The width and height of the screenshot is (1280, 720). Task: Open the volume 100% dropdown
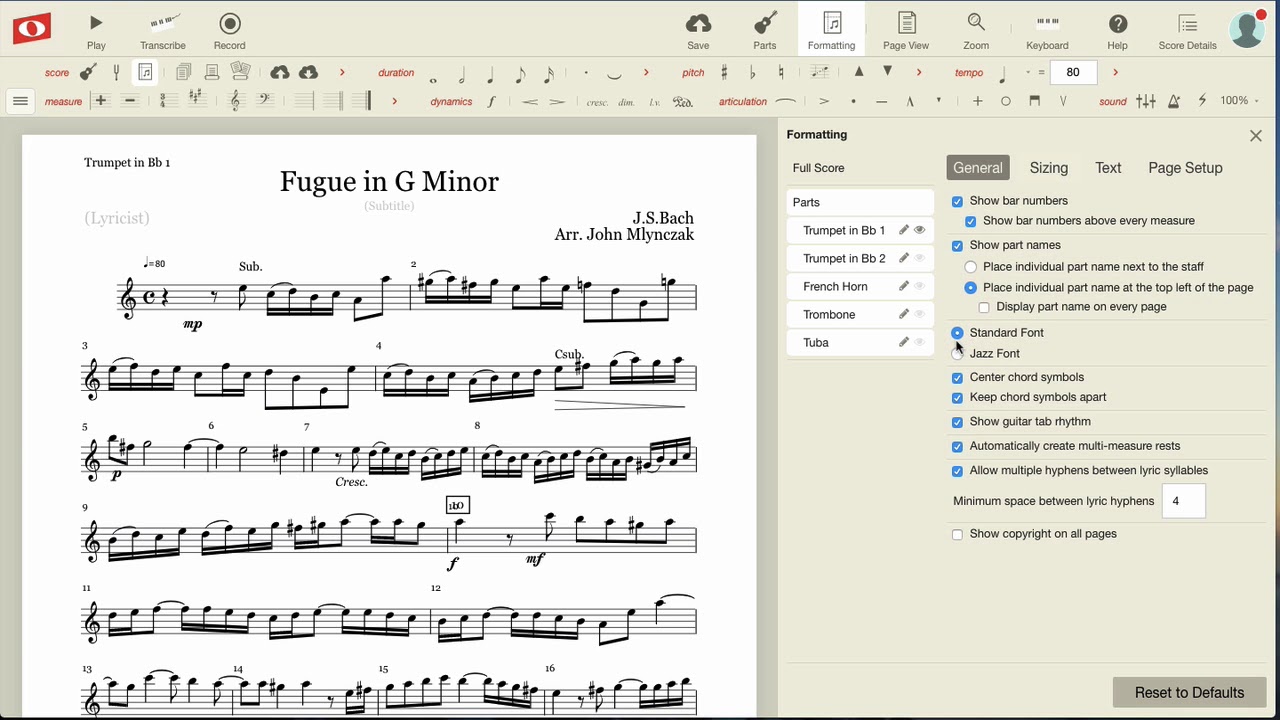coord(1240,101)
